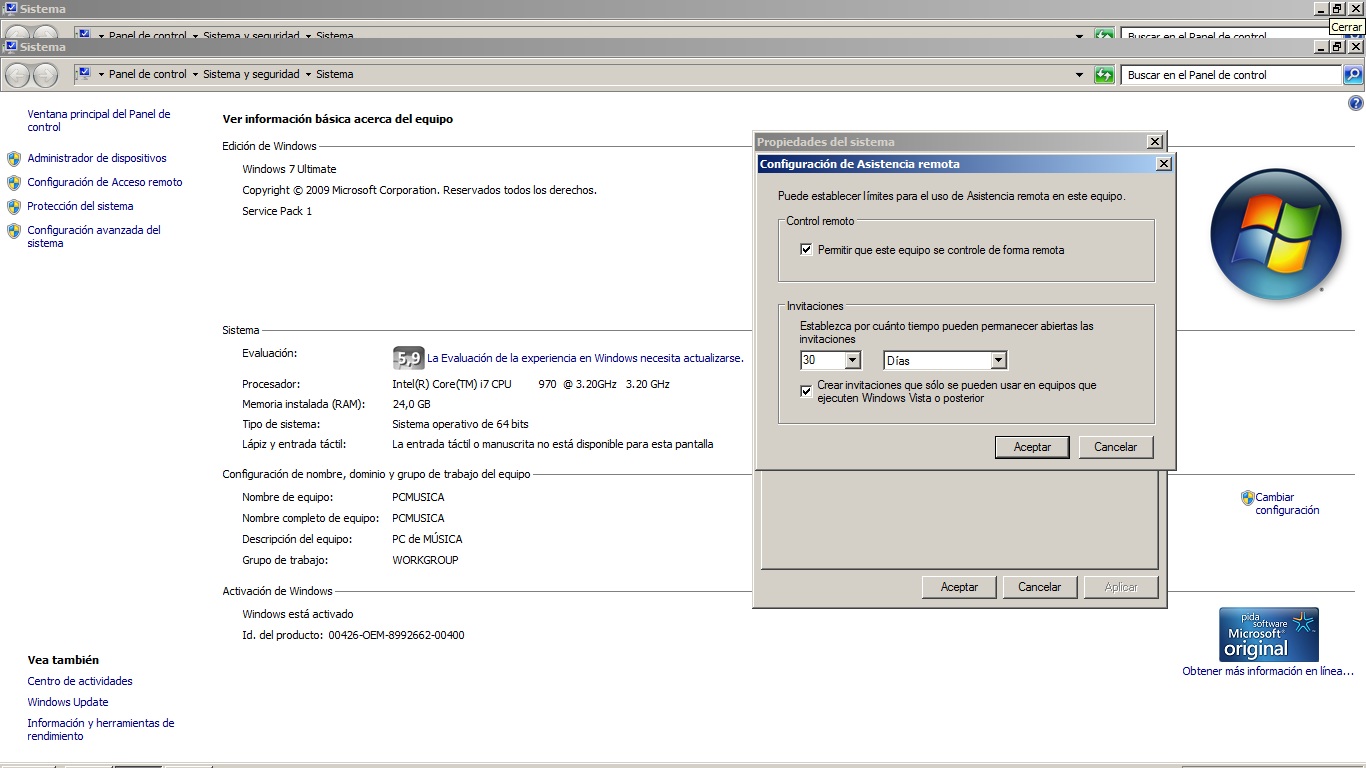
Task: Expand the arrow left of Sistema y seguridad breadcrumb
Action: 195,74
